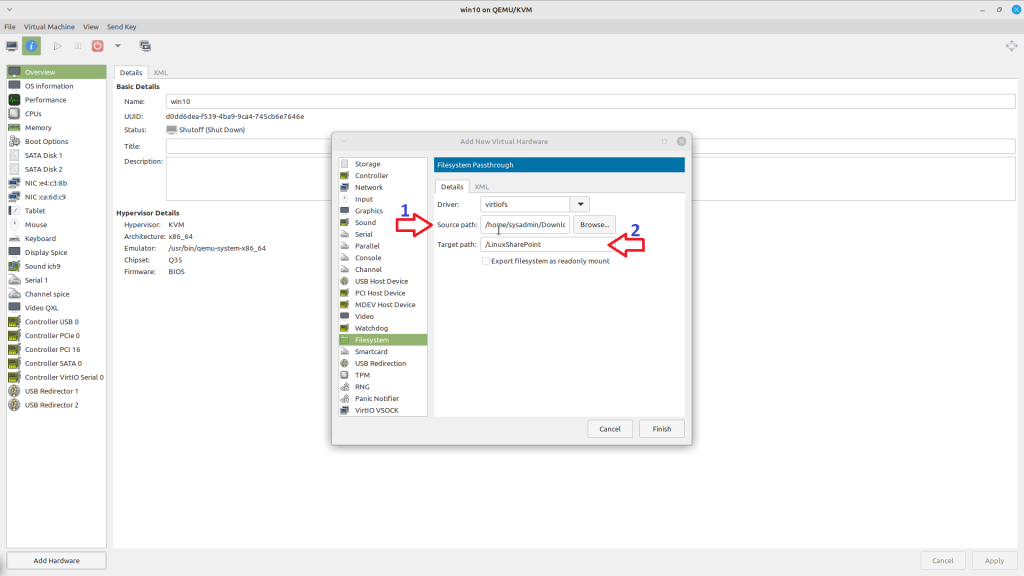The width and height of the screenshot is (1024, 576).
Task: Shut down the VM with power icon
Action: point(97,46)
